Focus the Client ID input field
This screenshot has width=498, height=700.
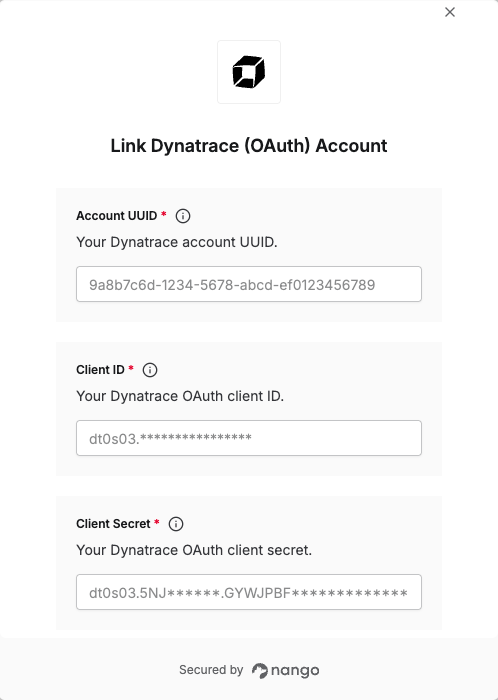click(249, 438)
